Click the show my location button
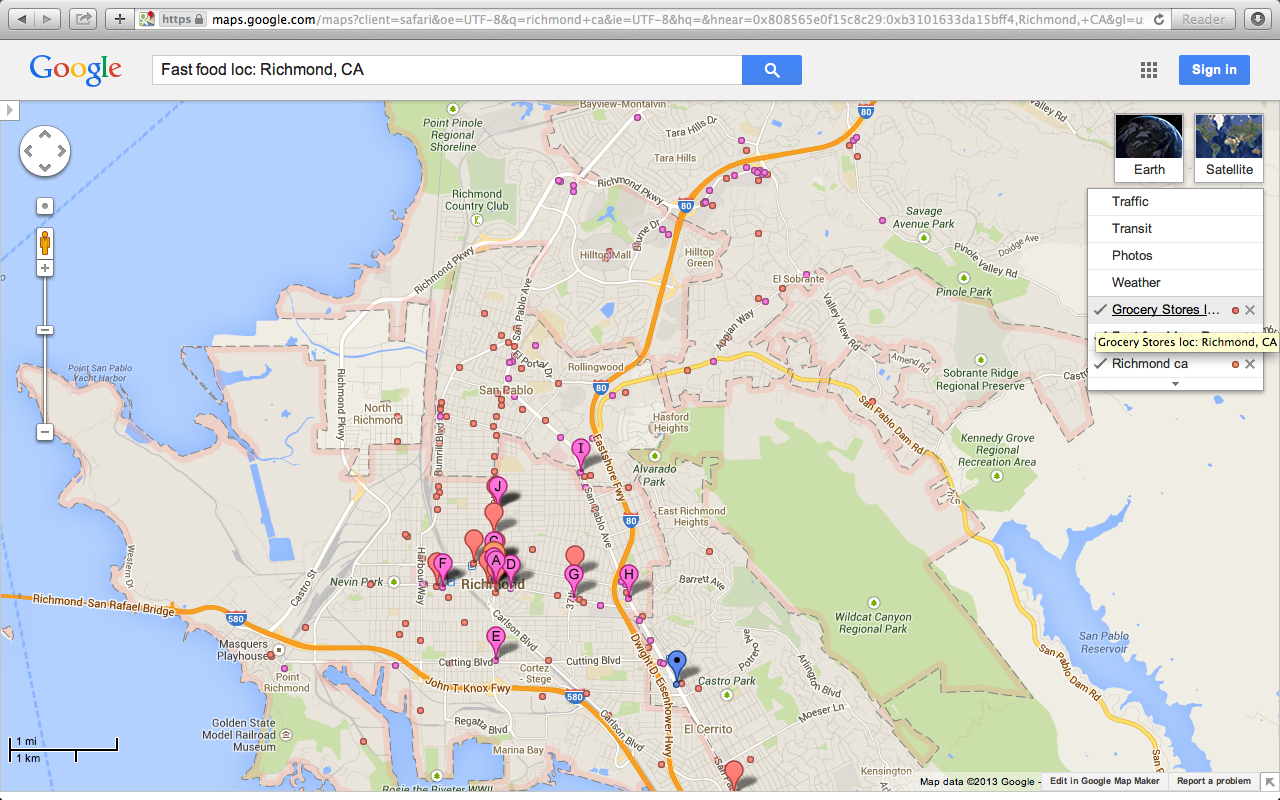 (x=45, y=206)
